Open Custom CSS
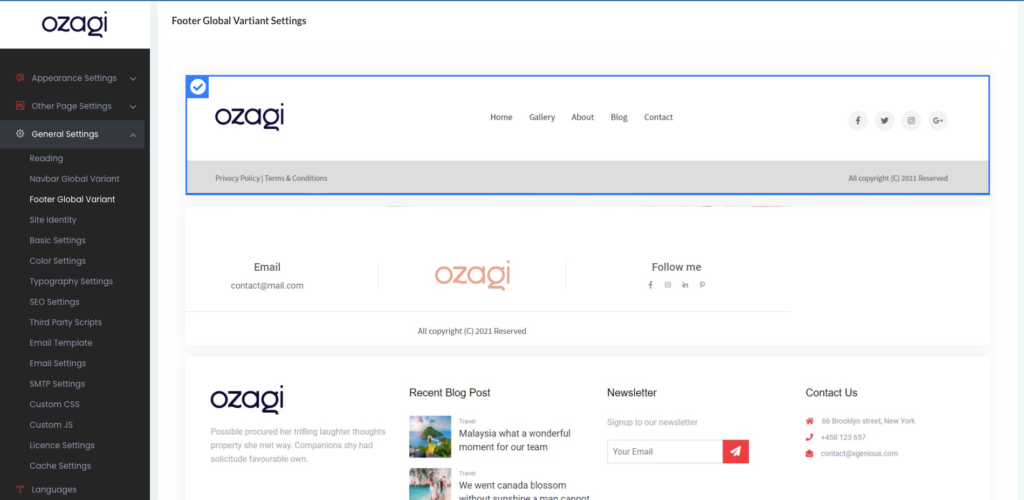1024x500 pixels. pyautogui.click(x=54, y=404)
